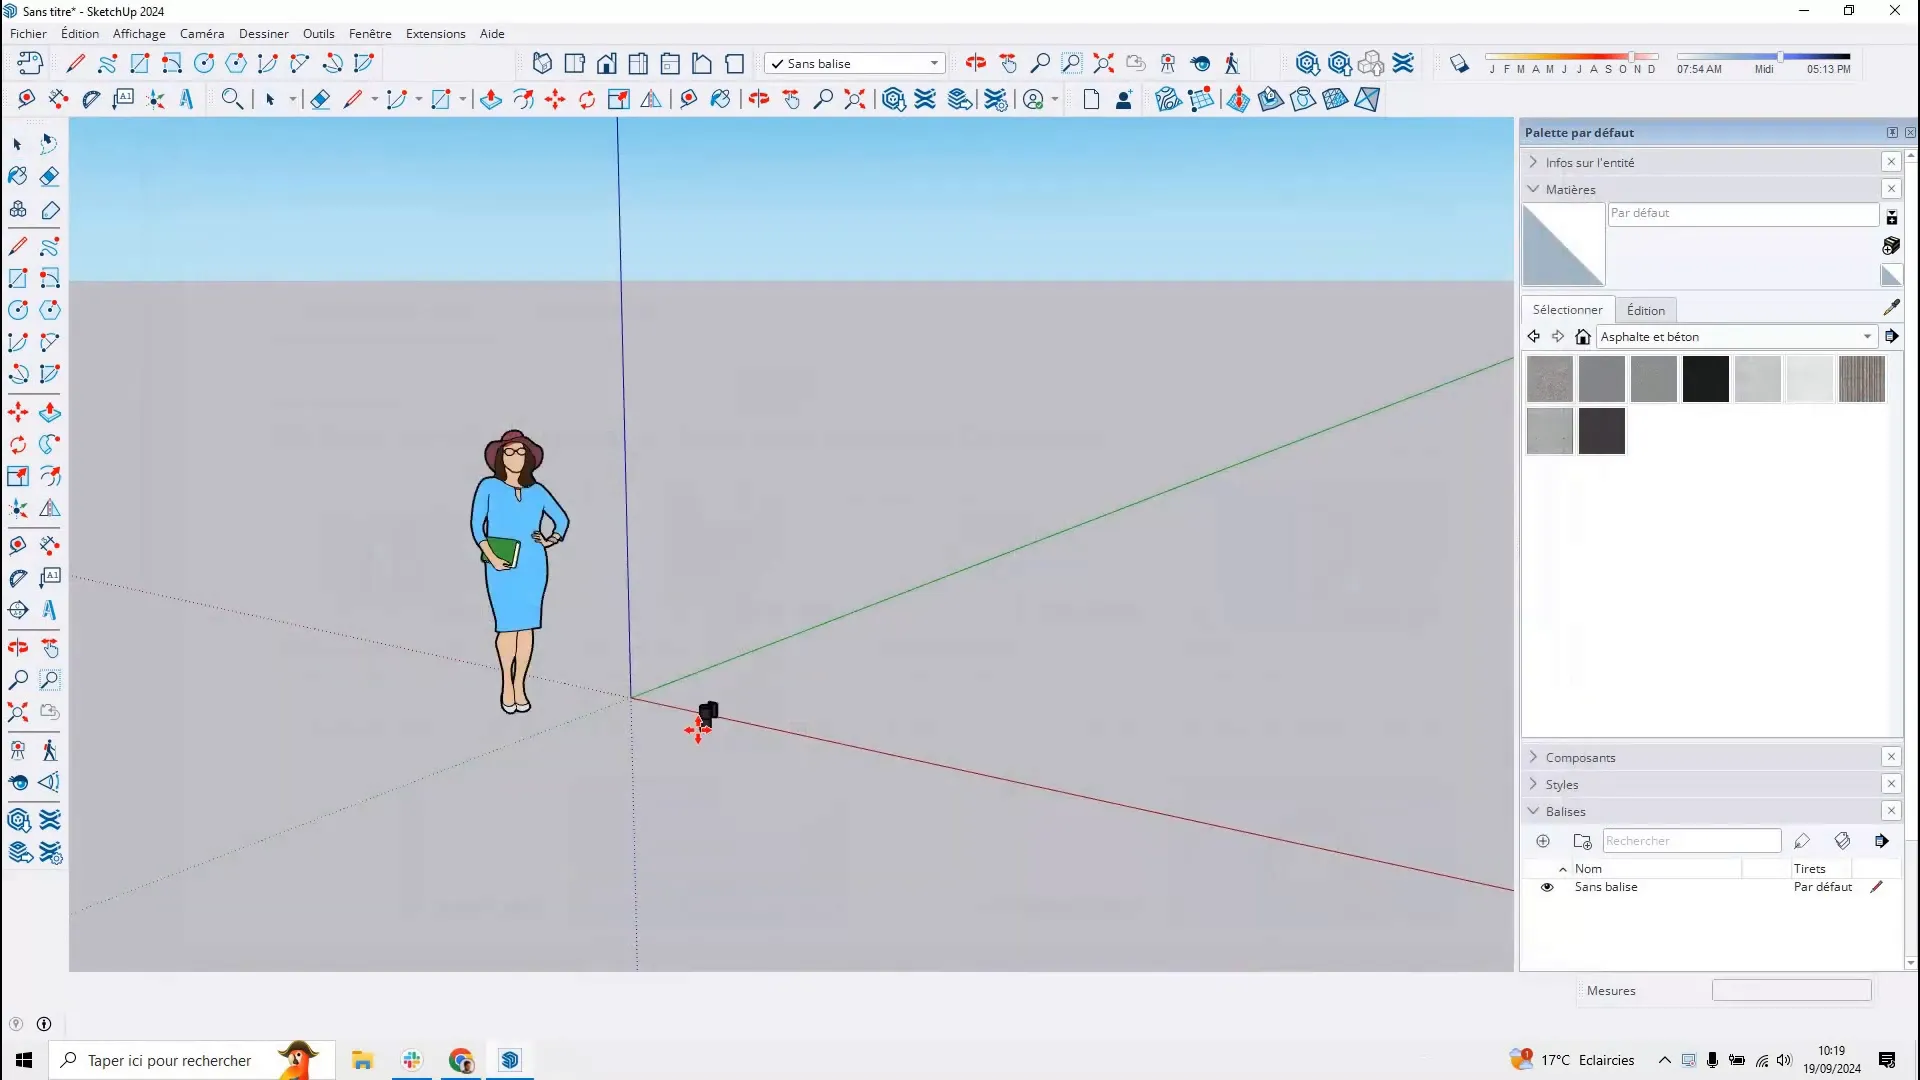Close the Balises panel section
1920x1080 pixels.
click(x=1891, y=811)
